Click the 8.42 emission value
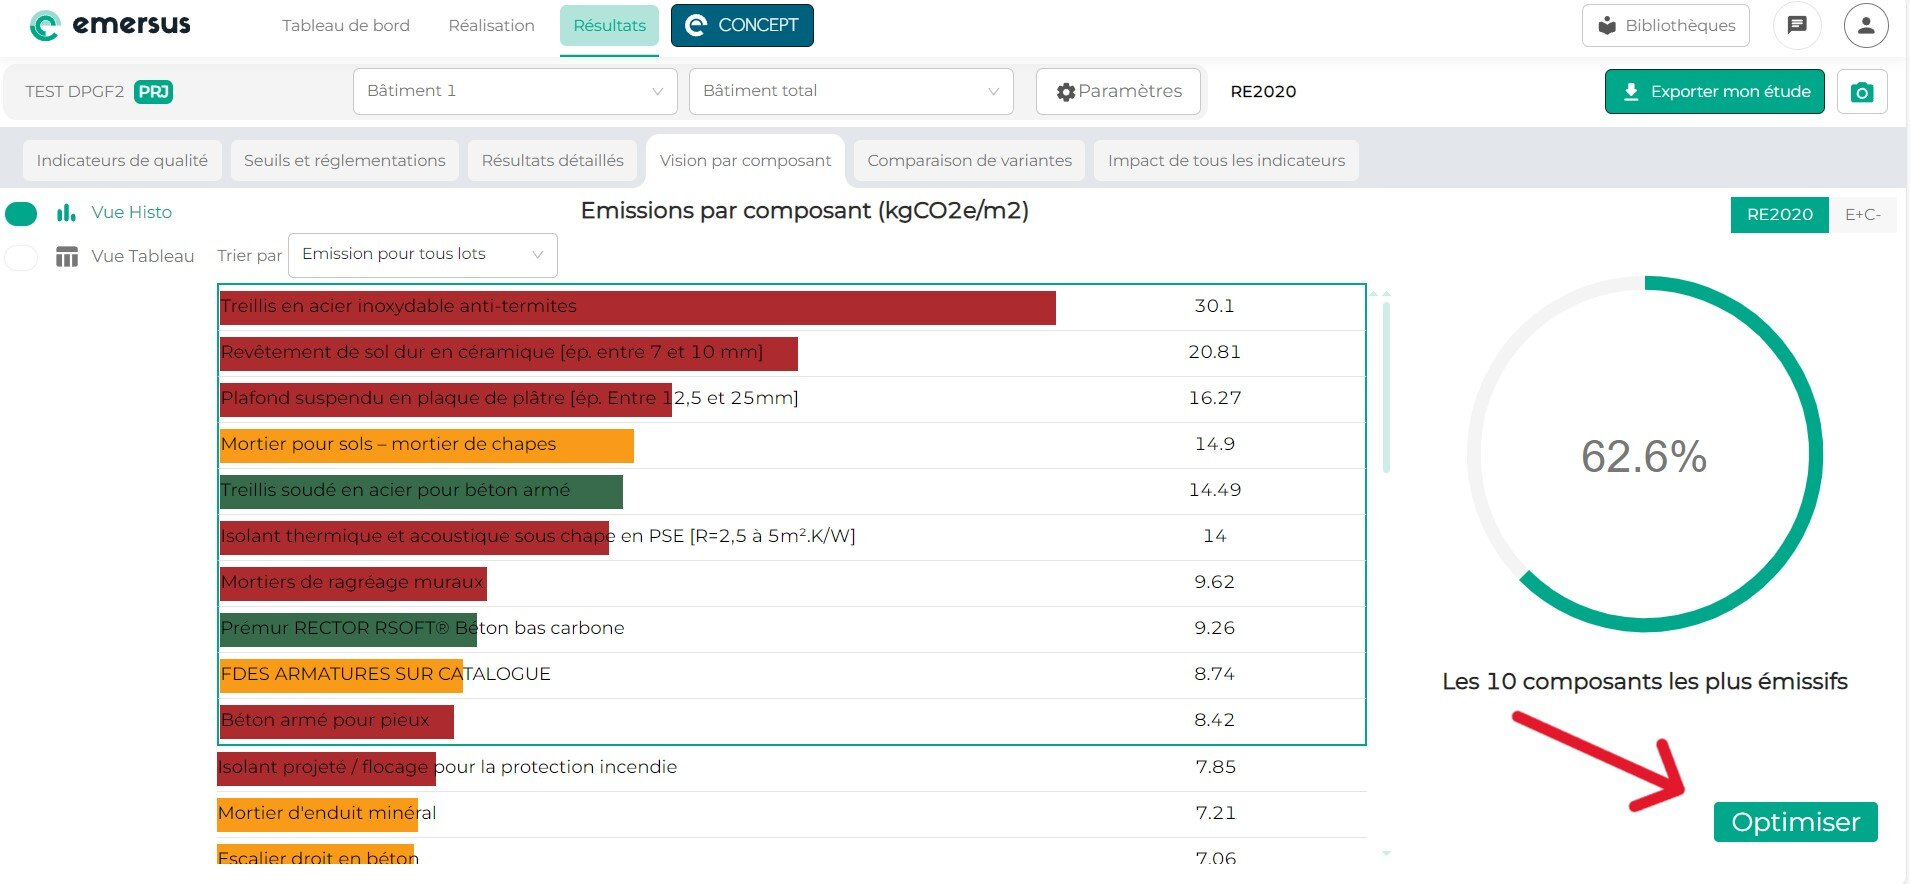1910x884 pixels. [x=1214, y=721]
